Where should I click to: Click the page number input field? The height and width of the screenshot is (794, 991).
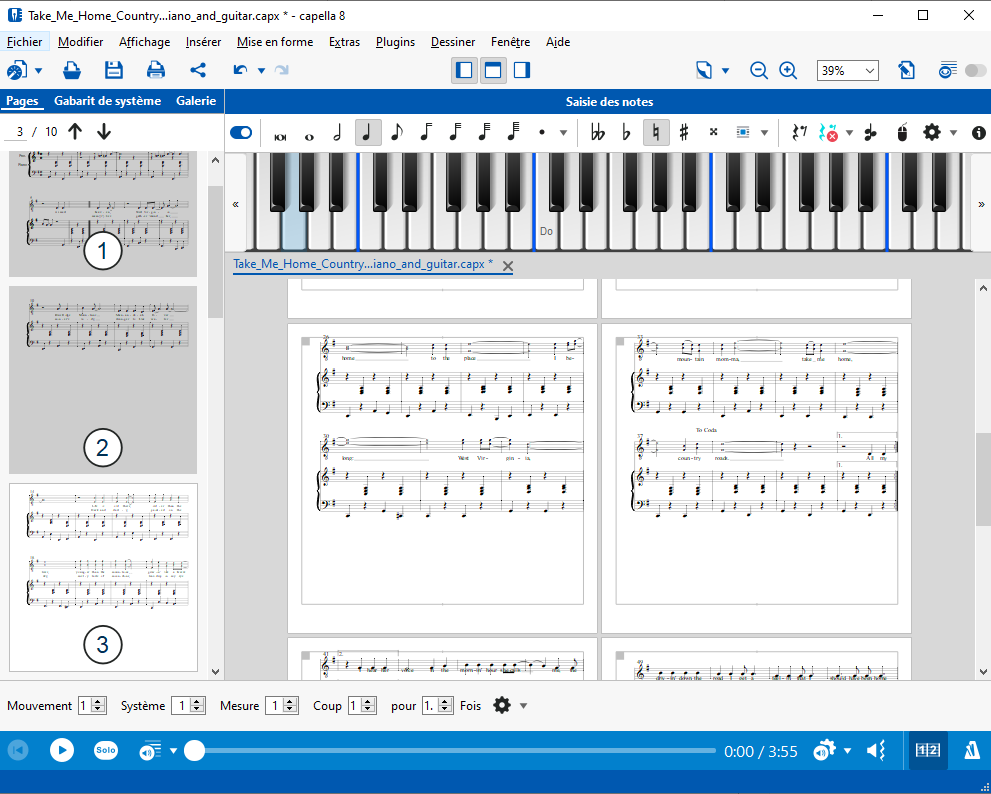click(16, 131)
